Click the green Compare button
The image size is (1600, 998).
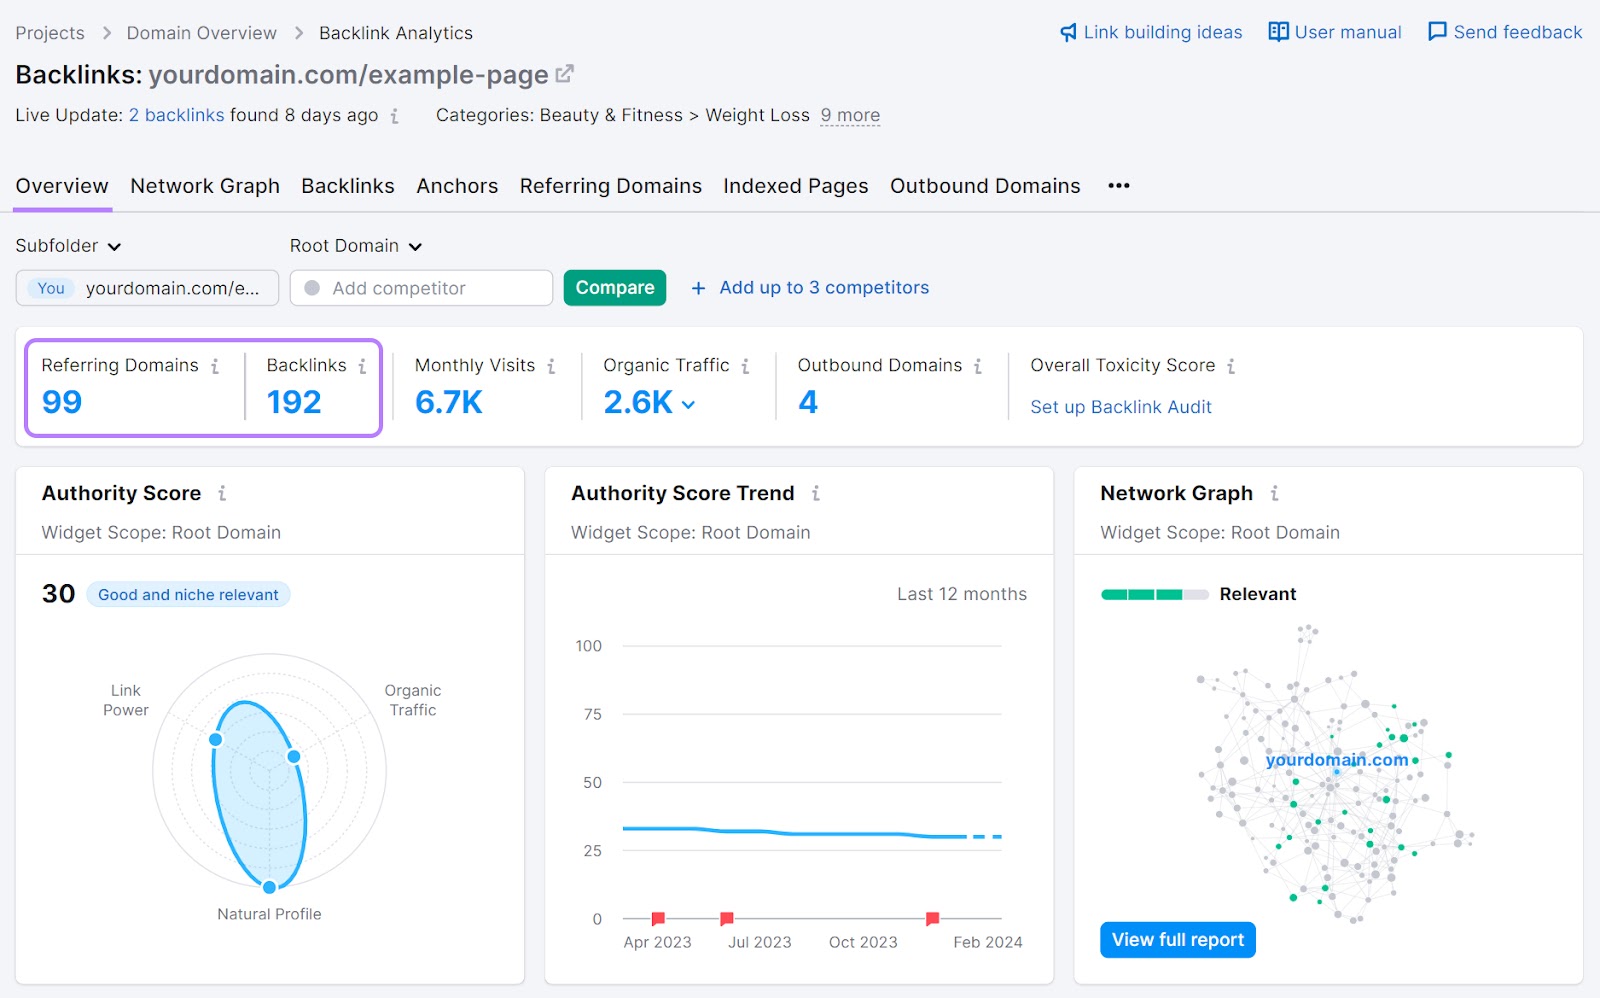point(615,288)
